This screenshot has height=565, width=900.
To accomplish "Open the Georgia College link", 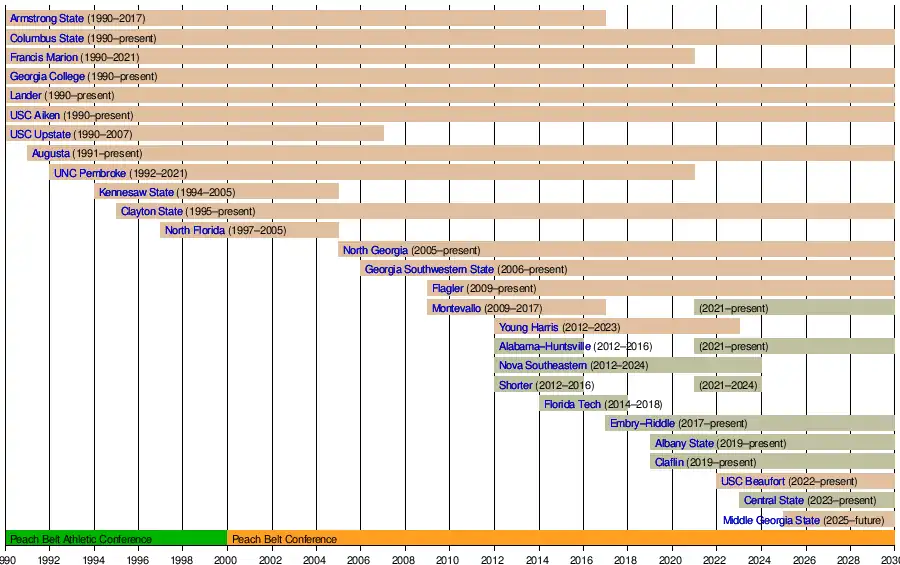I will (x=47, y=76).
